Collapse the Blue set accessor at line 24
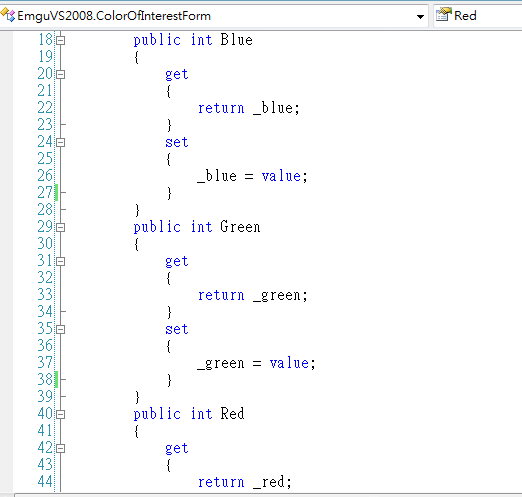 click(x=60, y=143)
